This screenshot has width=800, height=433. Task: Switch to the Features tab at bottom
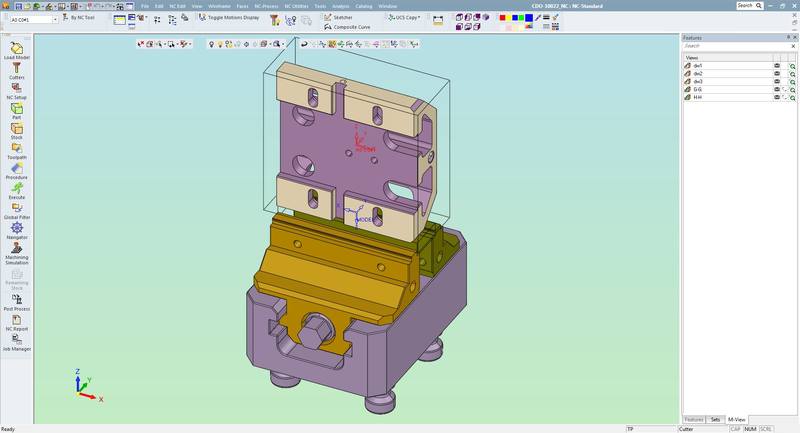coord(694,419)
